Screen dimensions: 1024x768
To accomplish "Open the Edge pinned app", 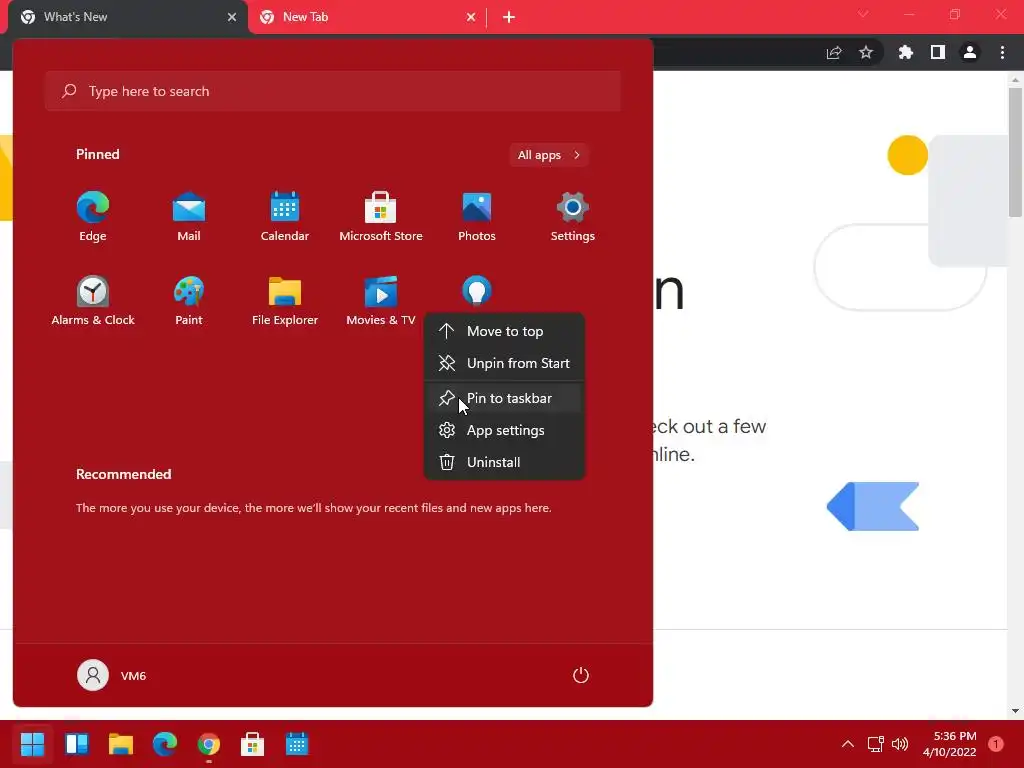I will pos(93,217).
